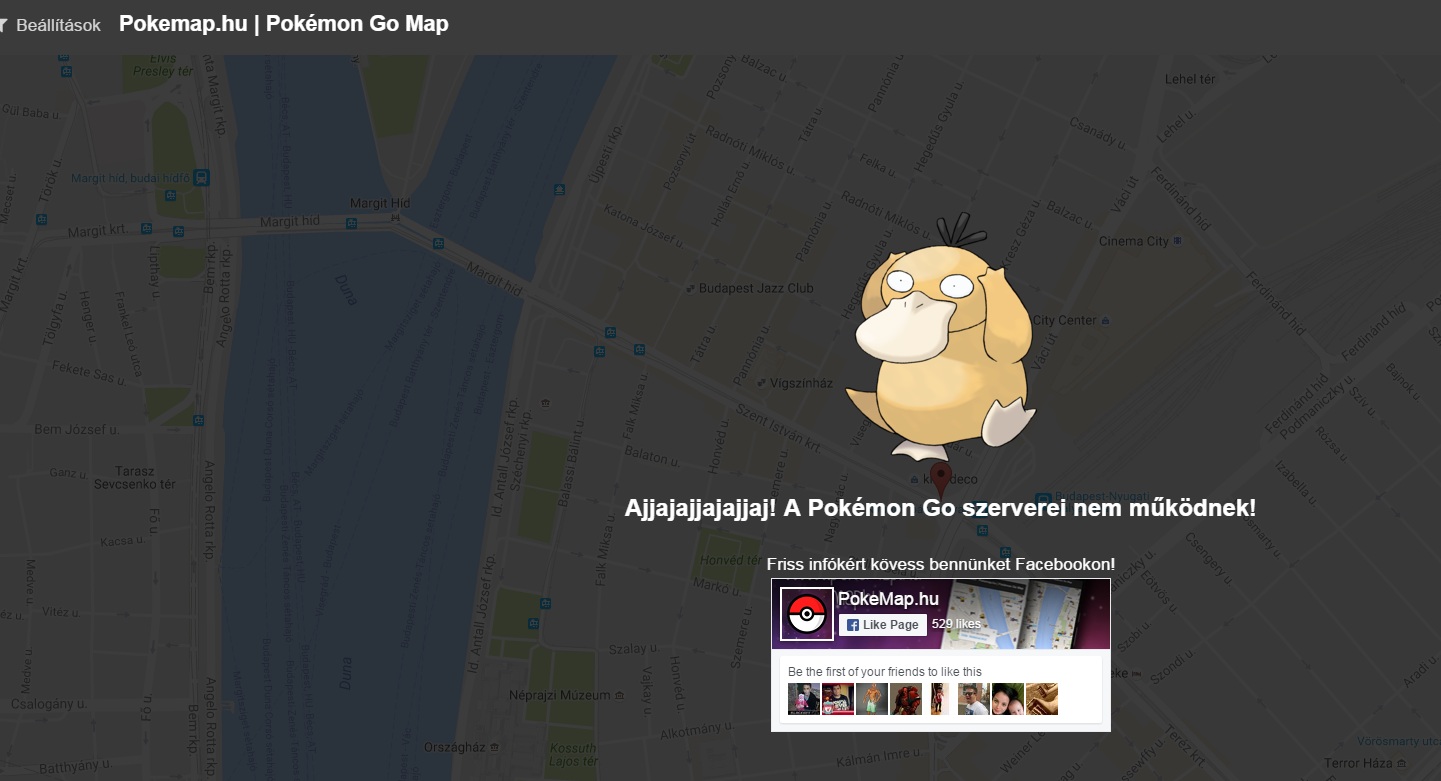Screen dimensions: 1441x781
Task: Click the 529 likes count
Action: (956, 624)
